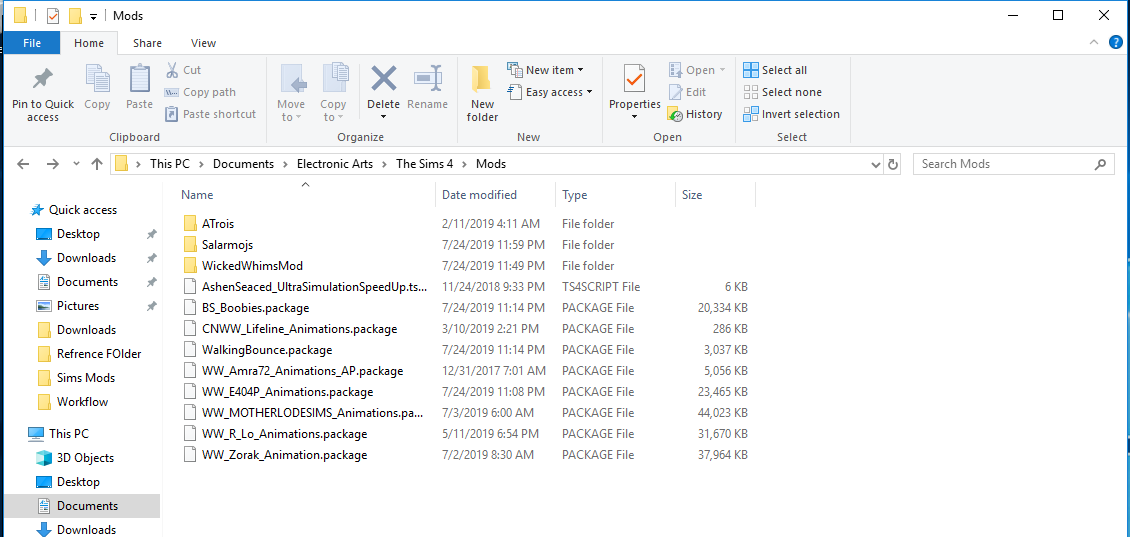This screenshot has width=1130, height=537.
Task: Open the blue Help question mark
Action: coord(1116,43)
